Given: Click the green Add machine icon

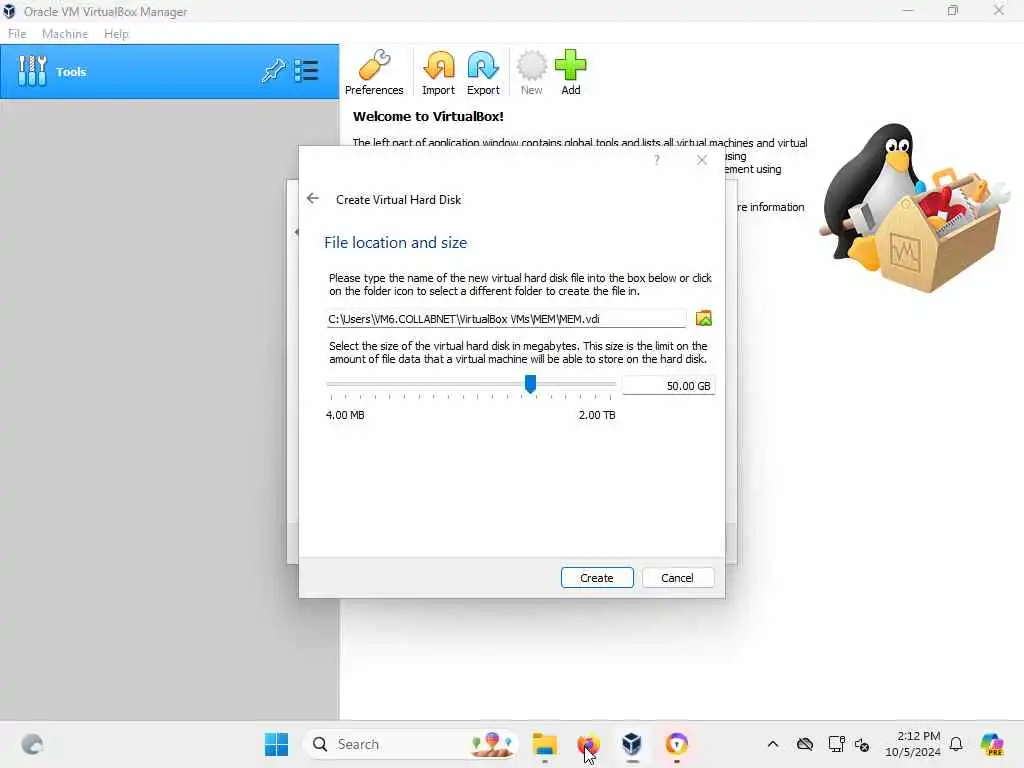Looking at the screenshot, I should (x=571, y=72).
